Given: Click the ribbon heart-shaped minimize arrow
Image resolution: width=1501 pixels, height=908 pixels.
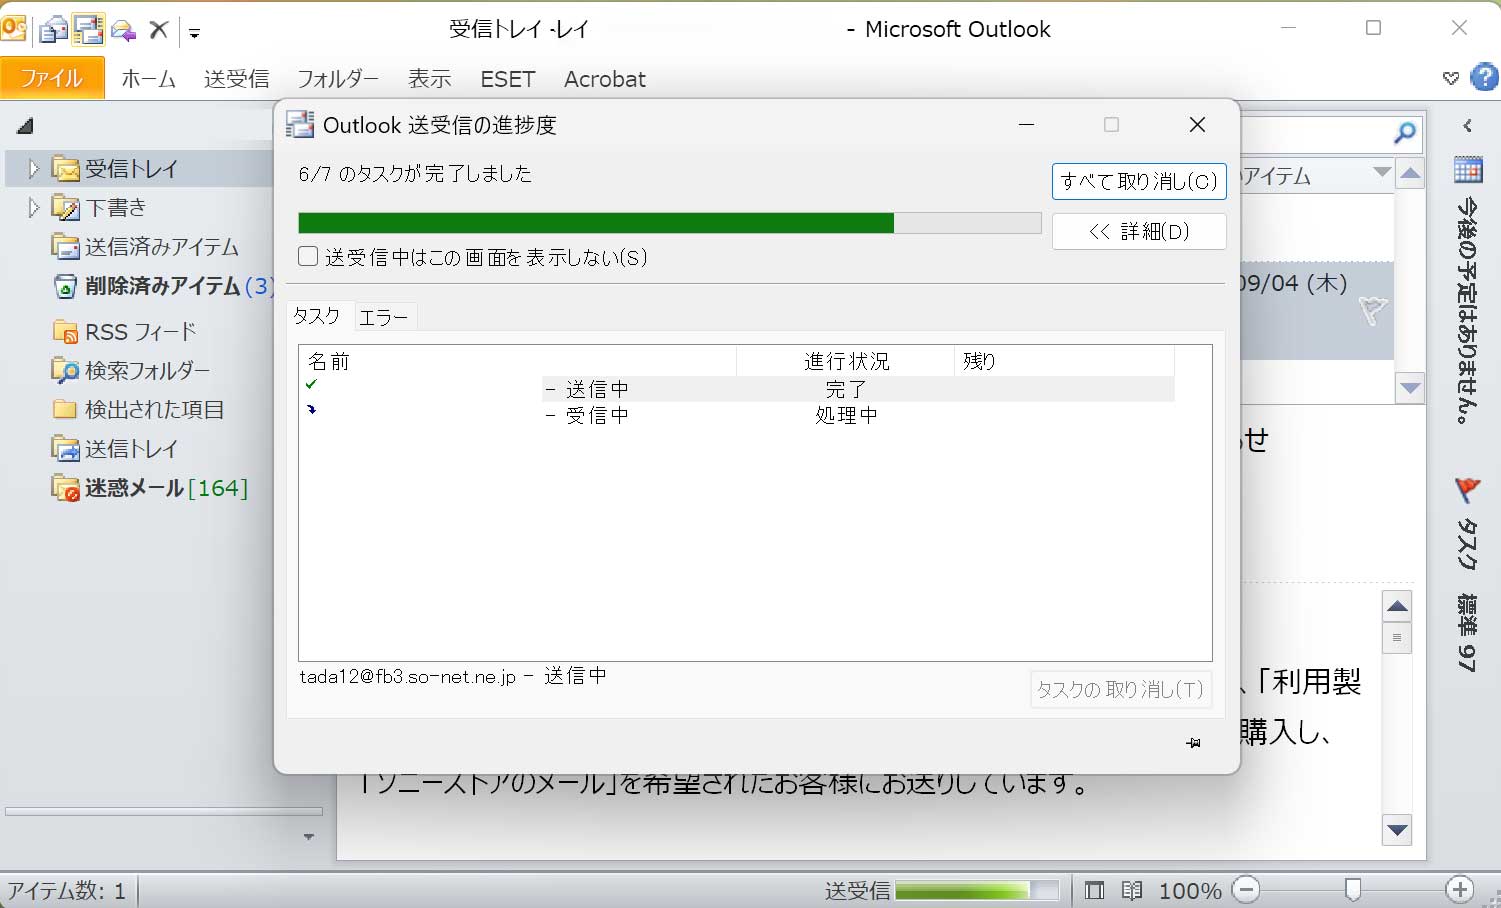Looking at the screenshot, I should coord(1451,78).
